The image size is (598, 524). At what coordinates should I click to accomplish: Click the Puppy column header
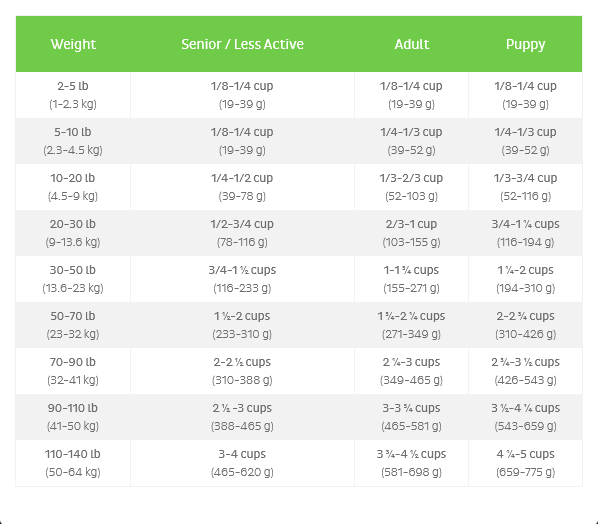point(525,44)
